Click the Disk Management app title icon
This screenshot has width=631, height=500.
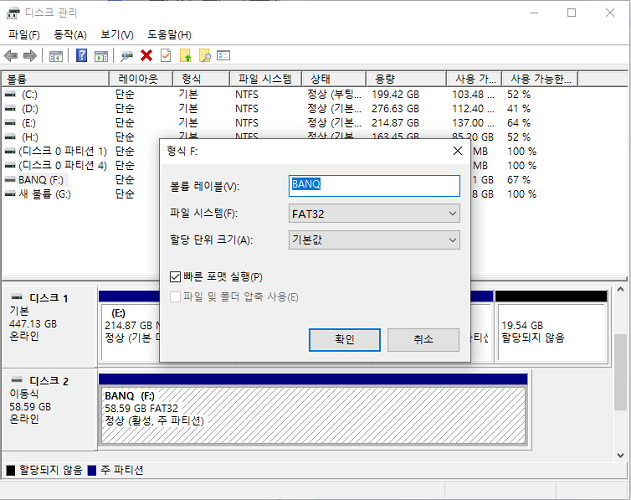[x=13, y=13]
